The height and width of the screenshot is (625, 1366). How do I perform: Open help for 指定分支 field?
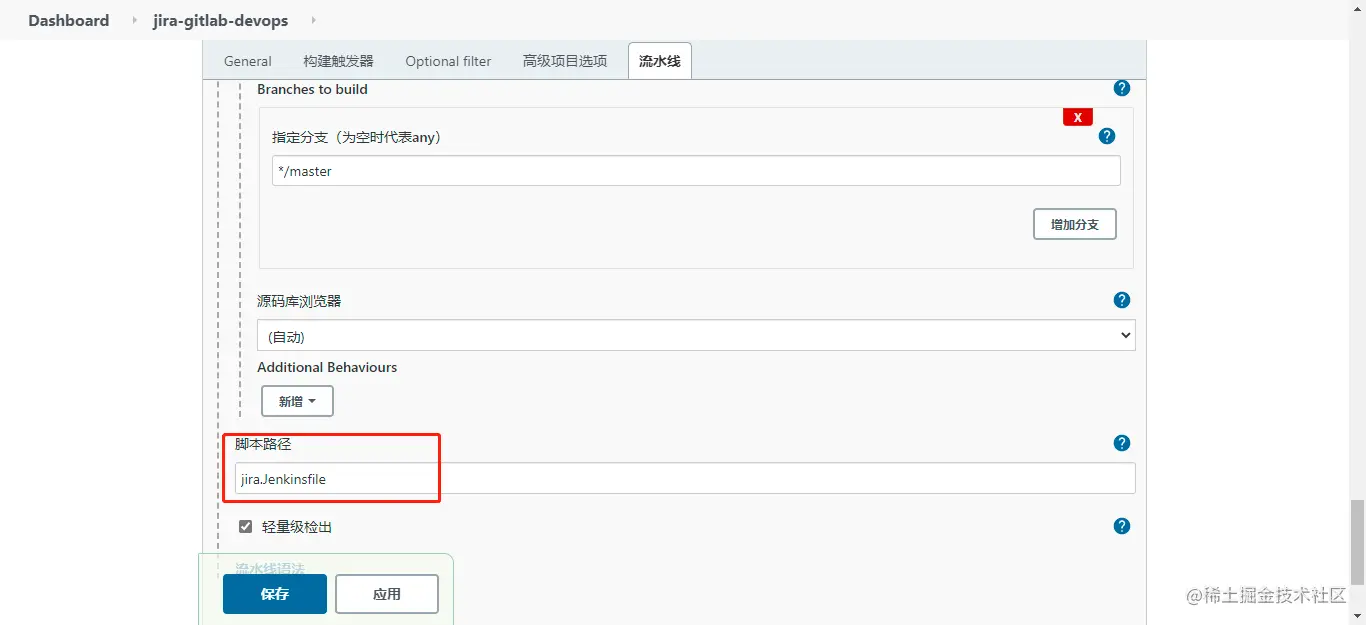coord(1107,136)
